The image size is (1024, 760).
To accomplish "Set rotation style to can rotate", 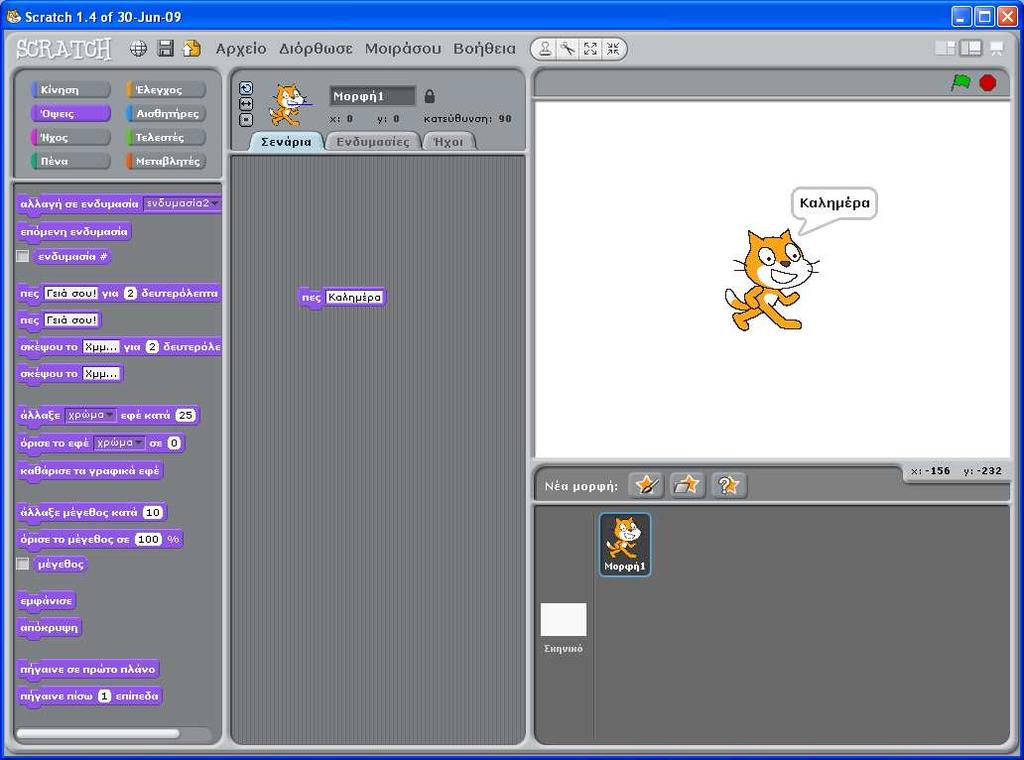I will click(246, 88).
